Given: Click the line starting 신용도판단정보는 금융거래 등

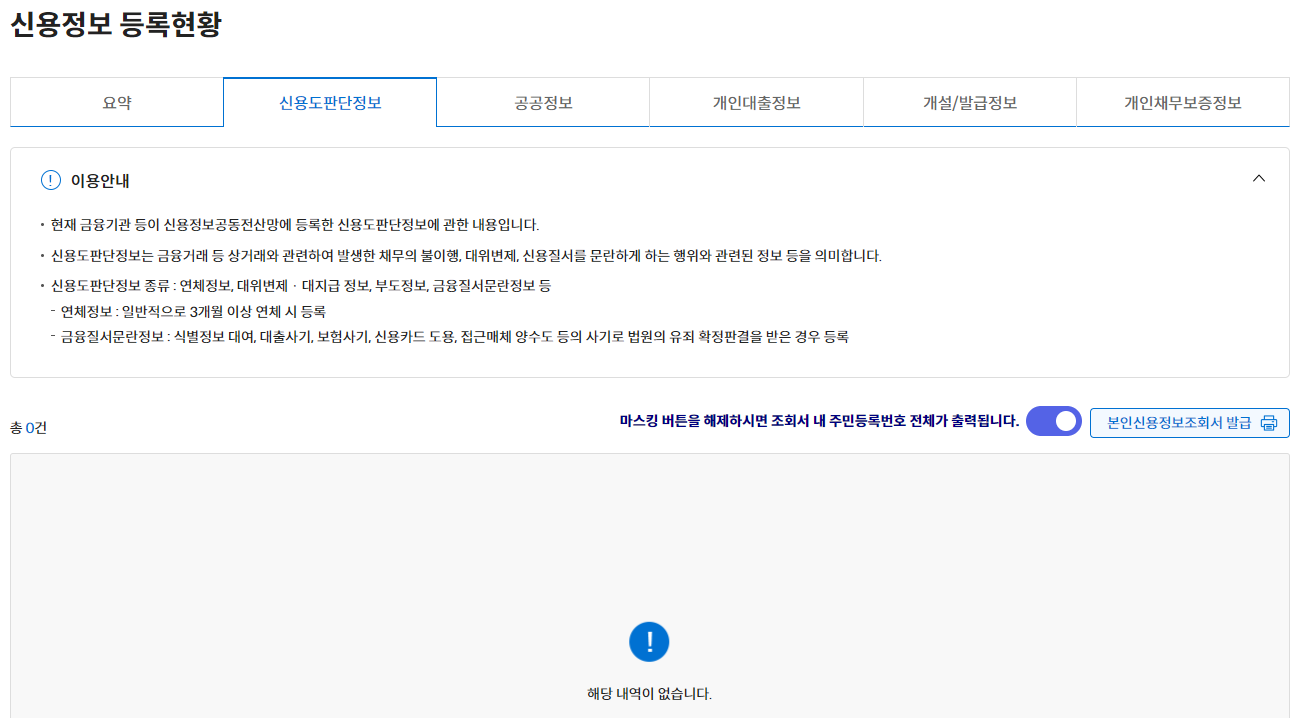Looking at the screenshot, I should click(466, 256).
